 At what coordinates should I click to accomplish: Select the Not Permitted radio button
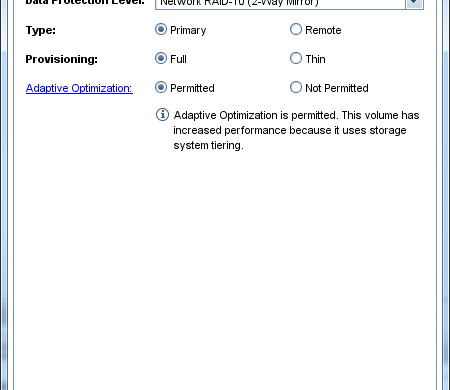pos(296,87)
